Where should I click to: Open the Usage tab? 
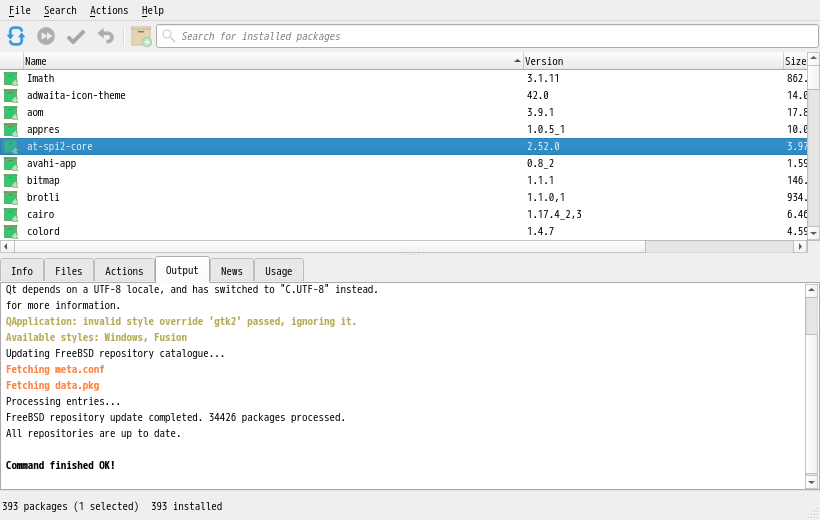[x=279, y=271]
